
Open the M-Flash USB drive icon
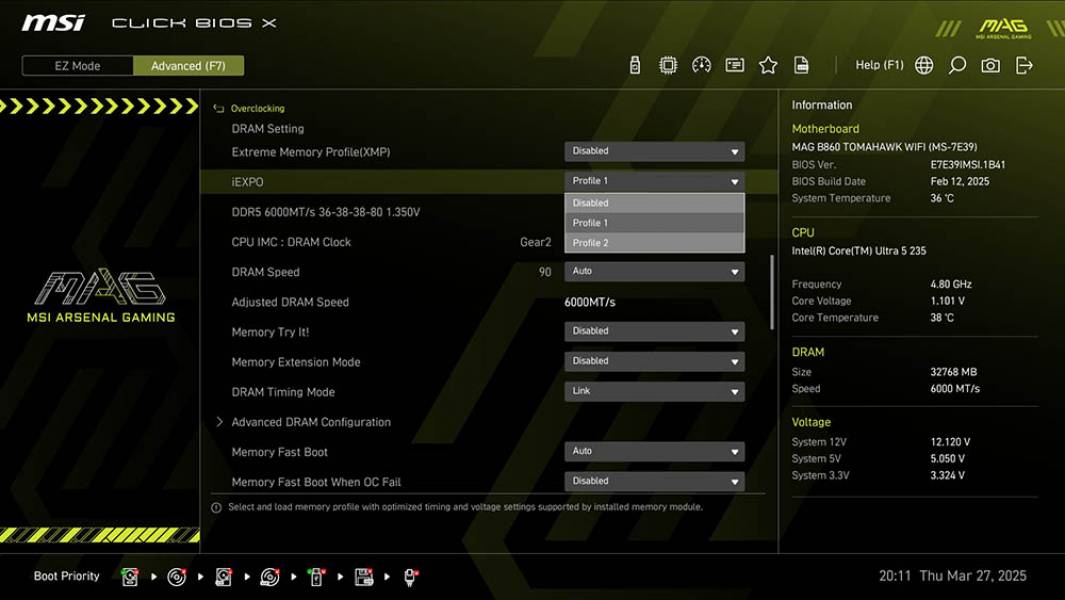(634, 65)
